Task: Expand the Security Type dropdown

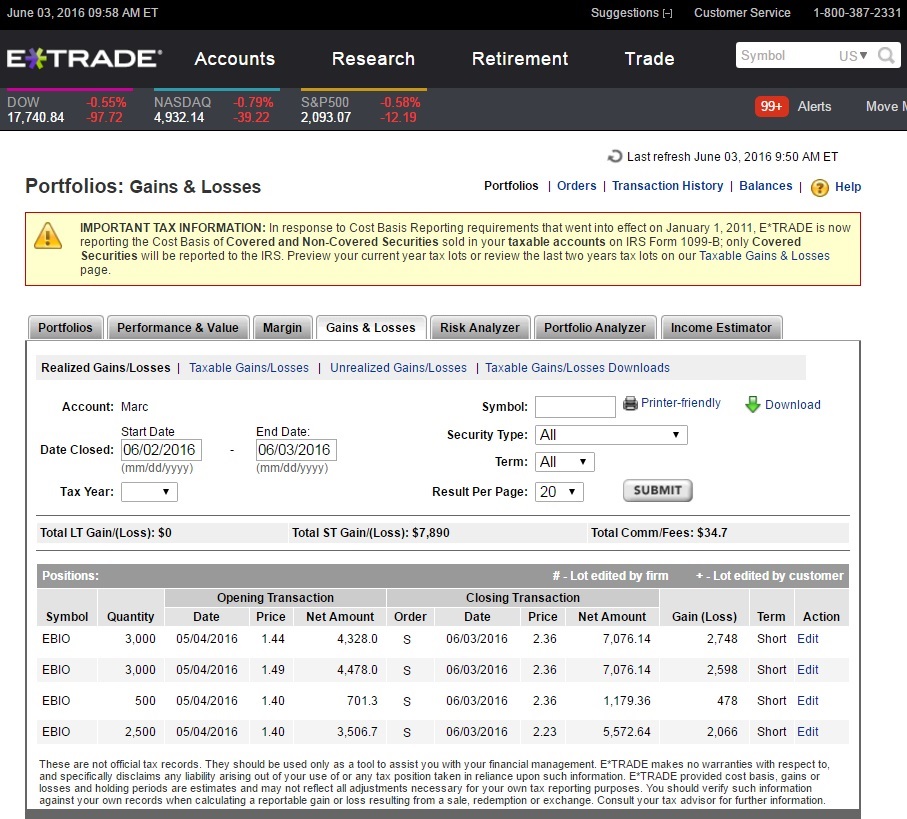Action: [611, 435]
